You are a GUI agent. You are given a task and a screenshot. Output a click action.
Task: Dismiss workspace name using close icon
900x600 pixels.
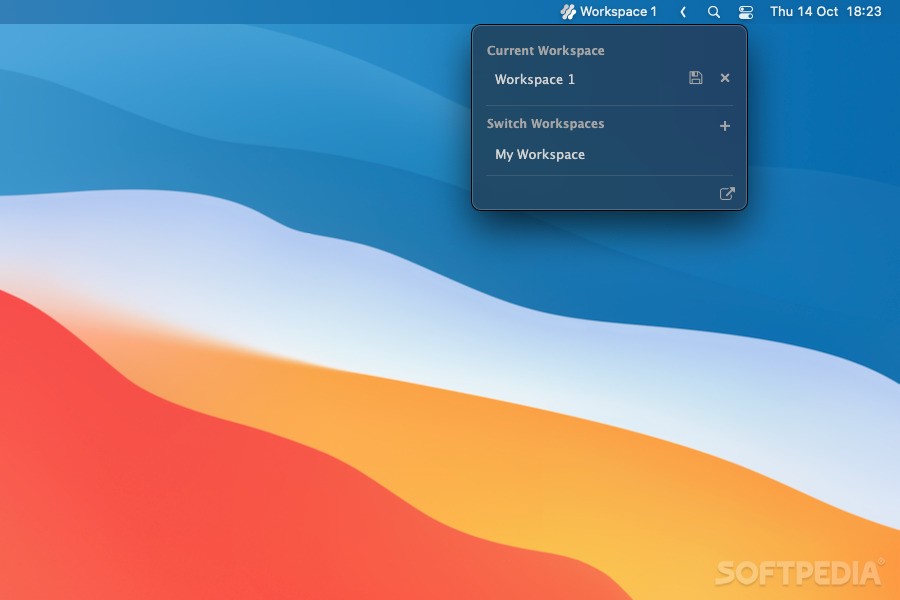click(x=724, y=77)
